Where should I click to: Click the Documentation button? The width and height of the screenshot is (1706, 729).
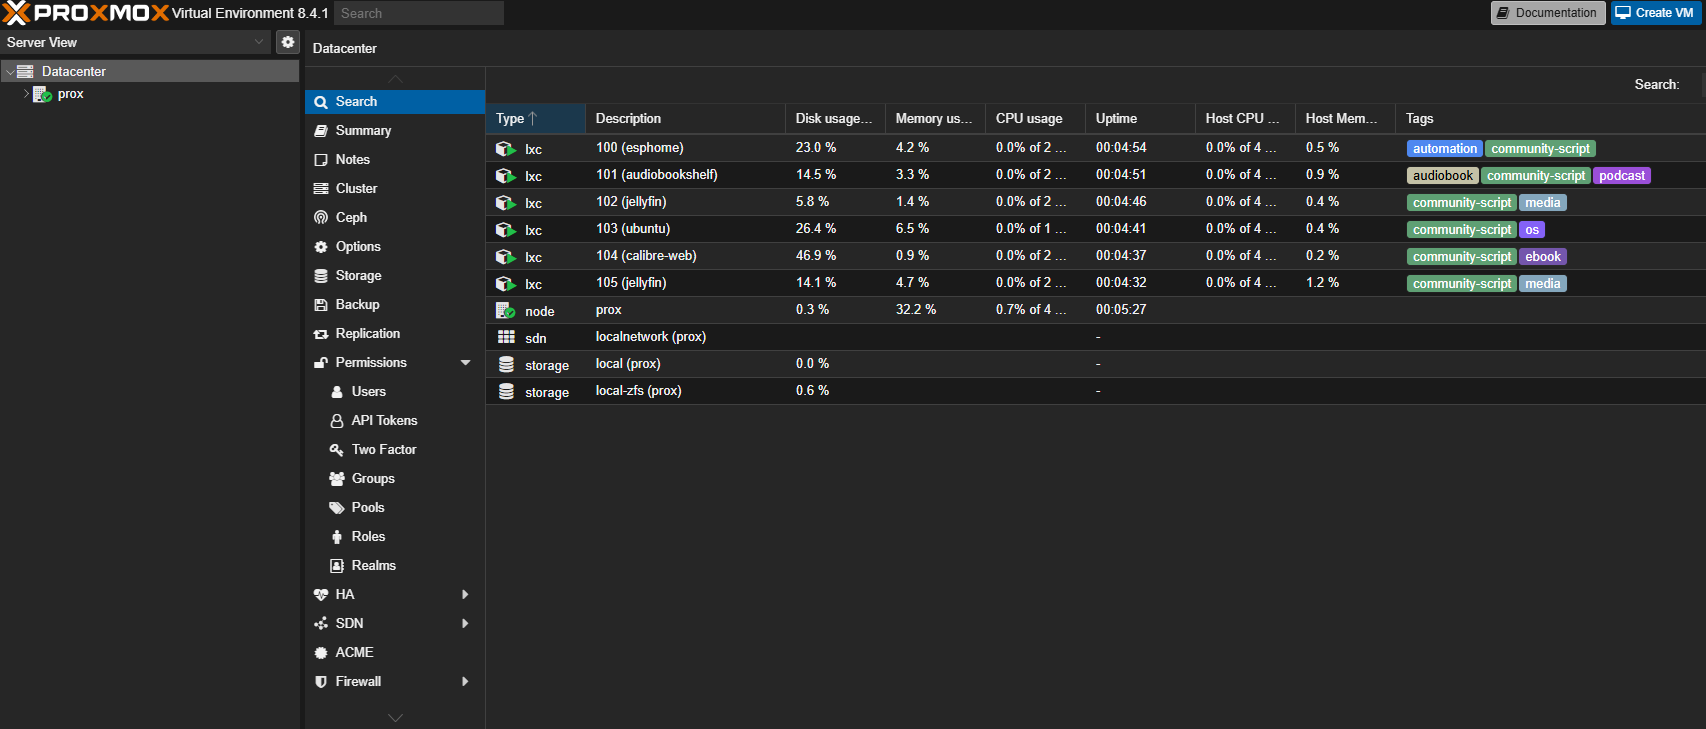(x=1548, y=13)
